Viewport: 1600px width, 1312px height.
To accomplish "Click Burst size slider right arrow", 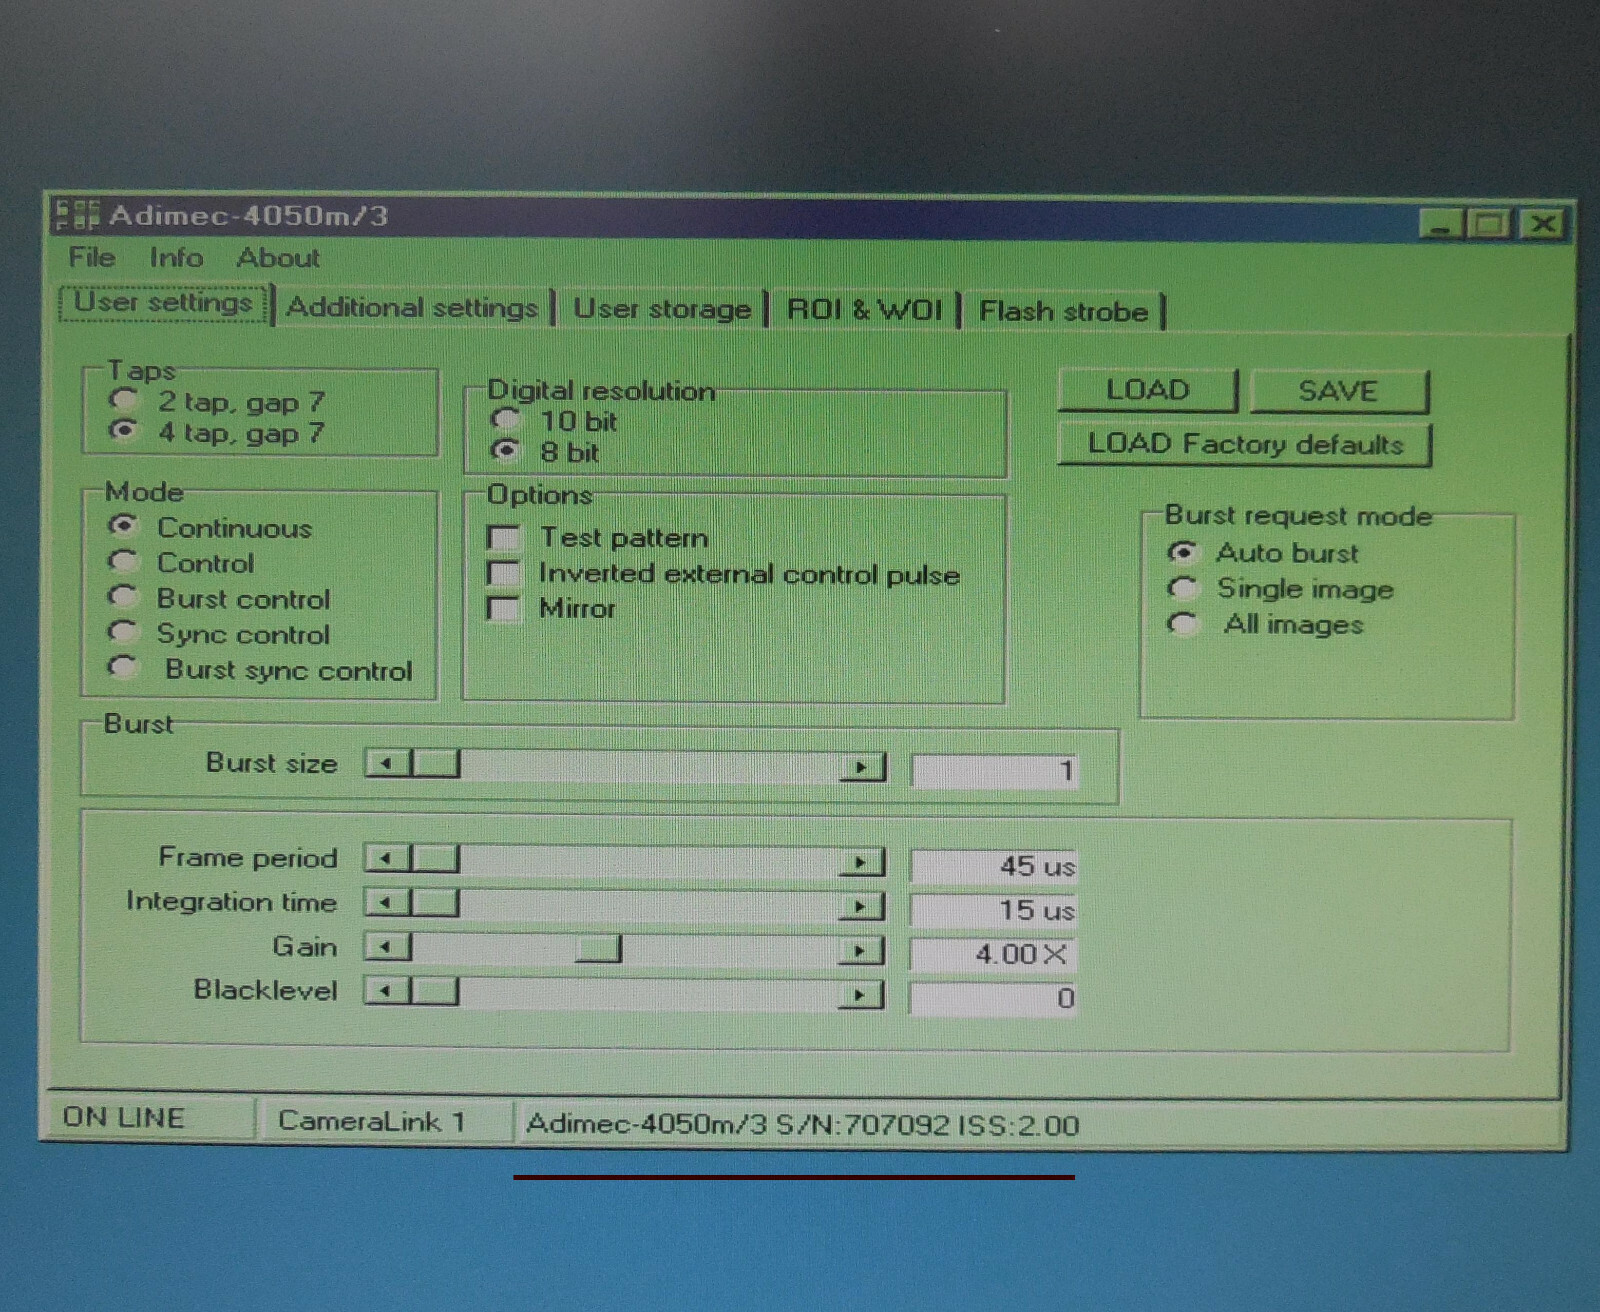I will coord(861,768).
